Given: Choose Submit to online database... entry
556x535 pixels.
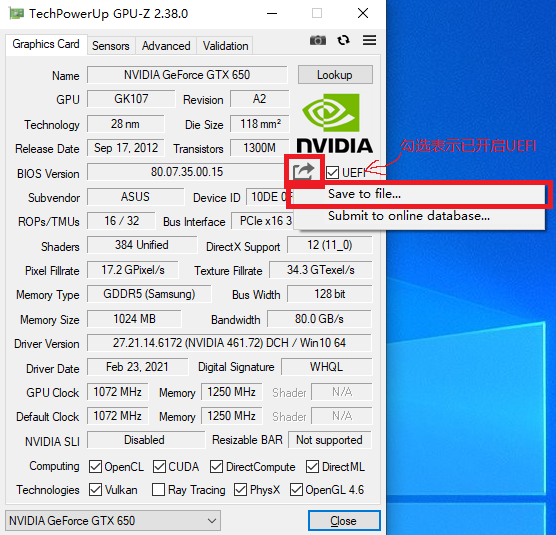Looking at the screenshot, I should [419, 216].
